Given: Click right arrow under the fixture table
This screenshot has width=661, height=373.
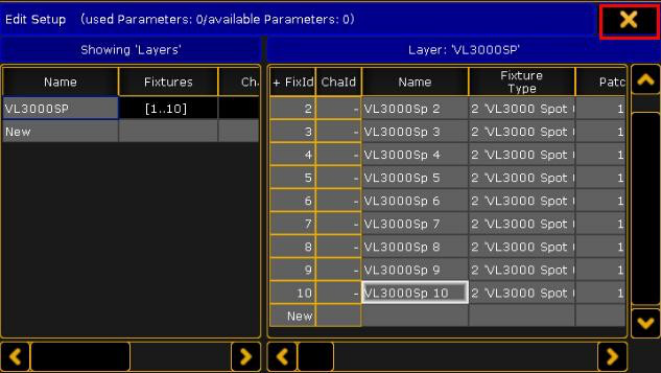Looking at the screenshot, I should (612, 357).
